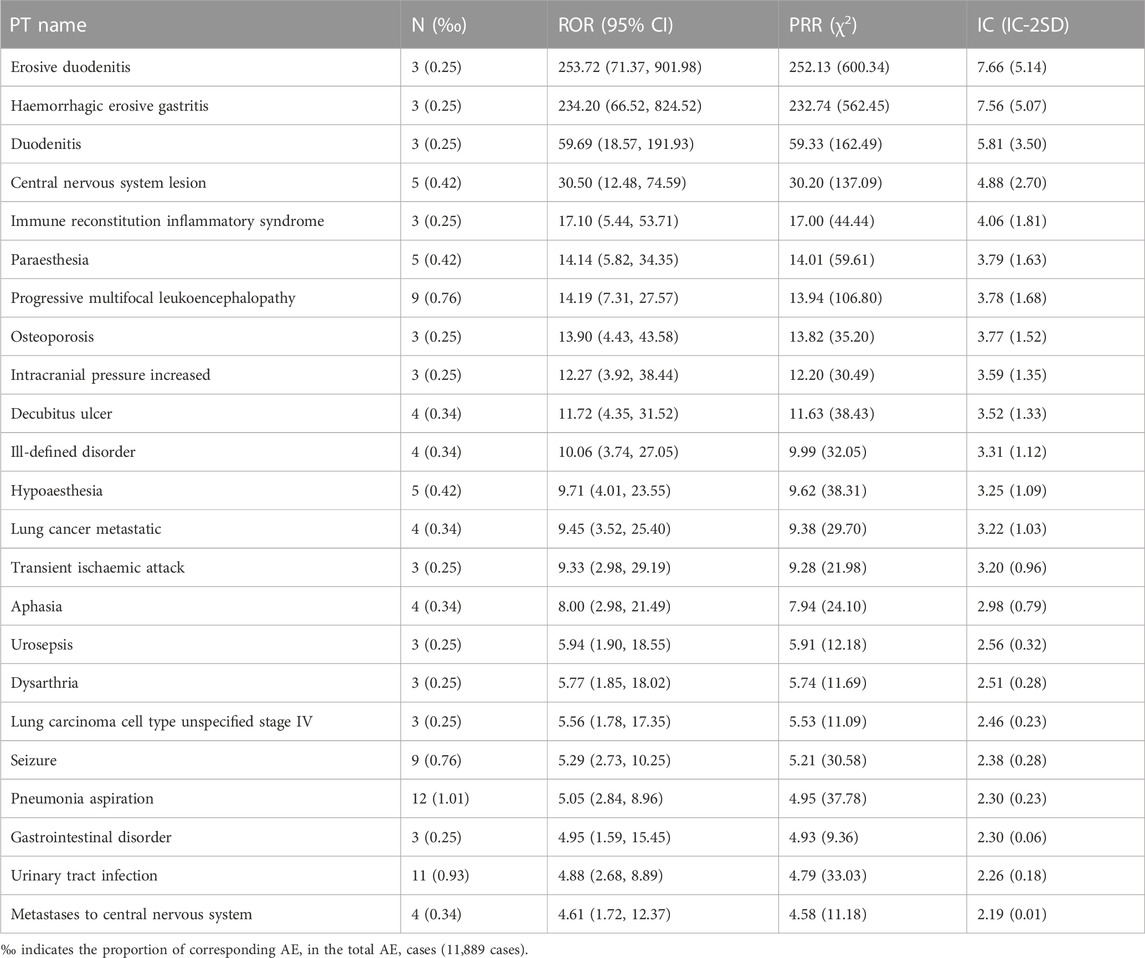Screen dimensions: 1145x958
Task: Select IC value '2.19 (0.01)'
Action: pyautogui.click(x=1011, y=915)
